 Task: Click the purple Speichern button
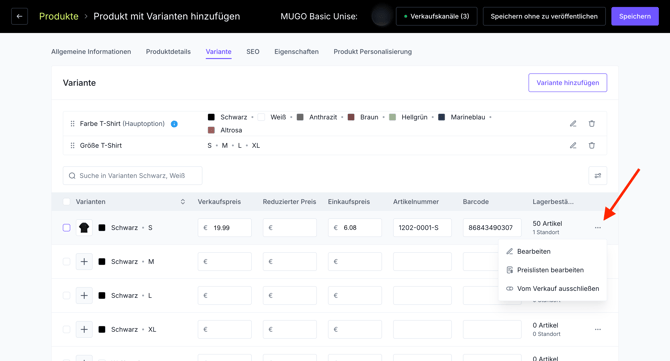(x=635, y=16)
